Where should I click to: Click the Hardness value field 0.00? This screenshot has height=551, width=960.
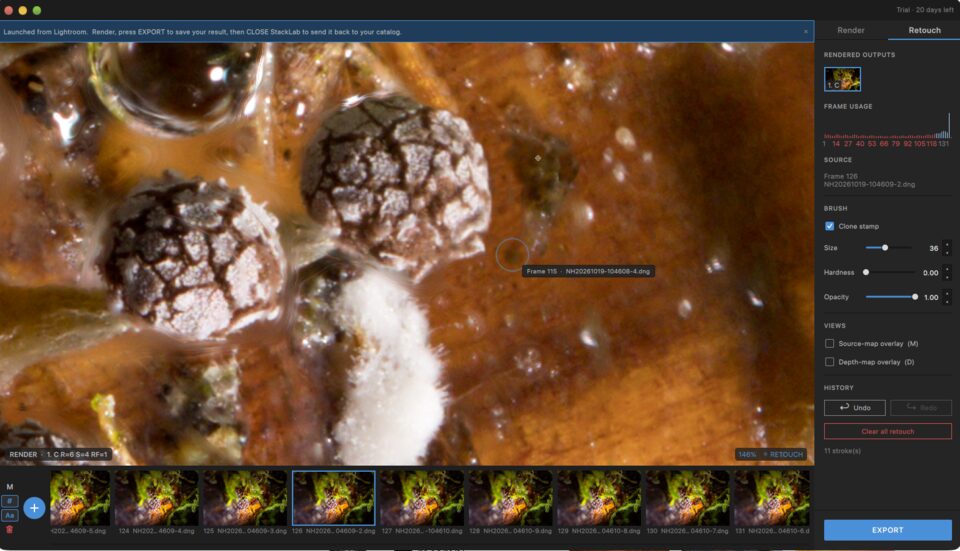pyautogui.click(x=931, y=272)
